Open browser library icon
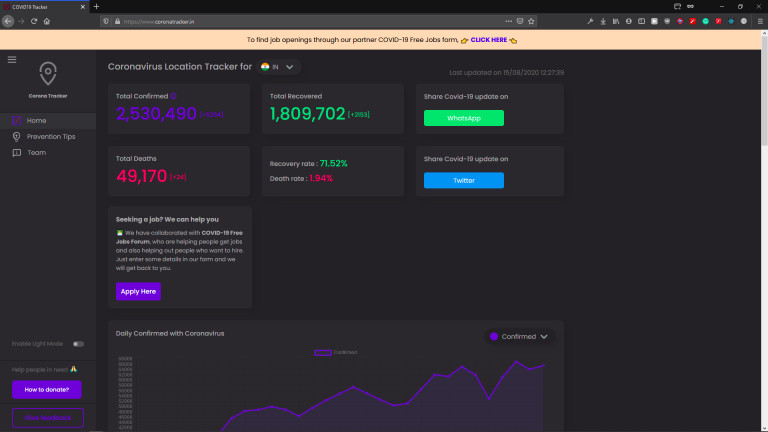Viewport: 768px width, 432px height. coord(616,22)
